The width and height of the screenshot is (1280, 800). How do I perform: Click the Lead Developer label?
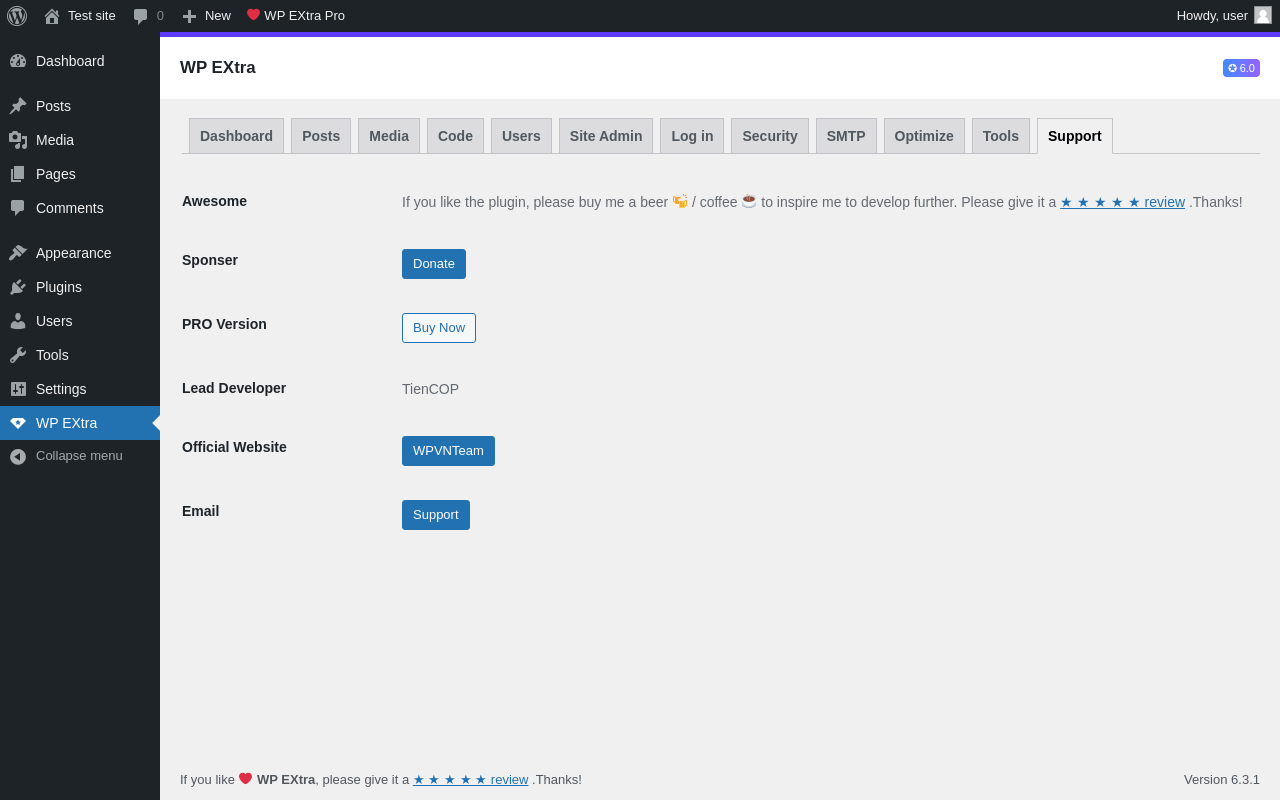coord(234,388)
